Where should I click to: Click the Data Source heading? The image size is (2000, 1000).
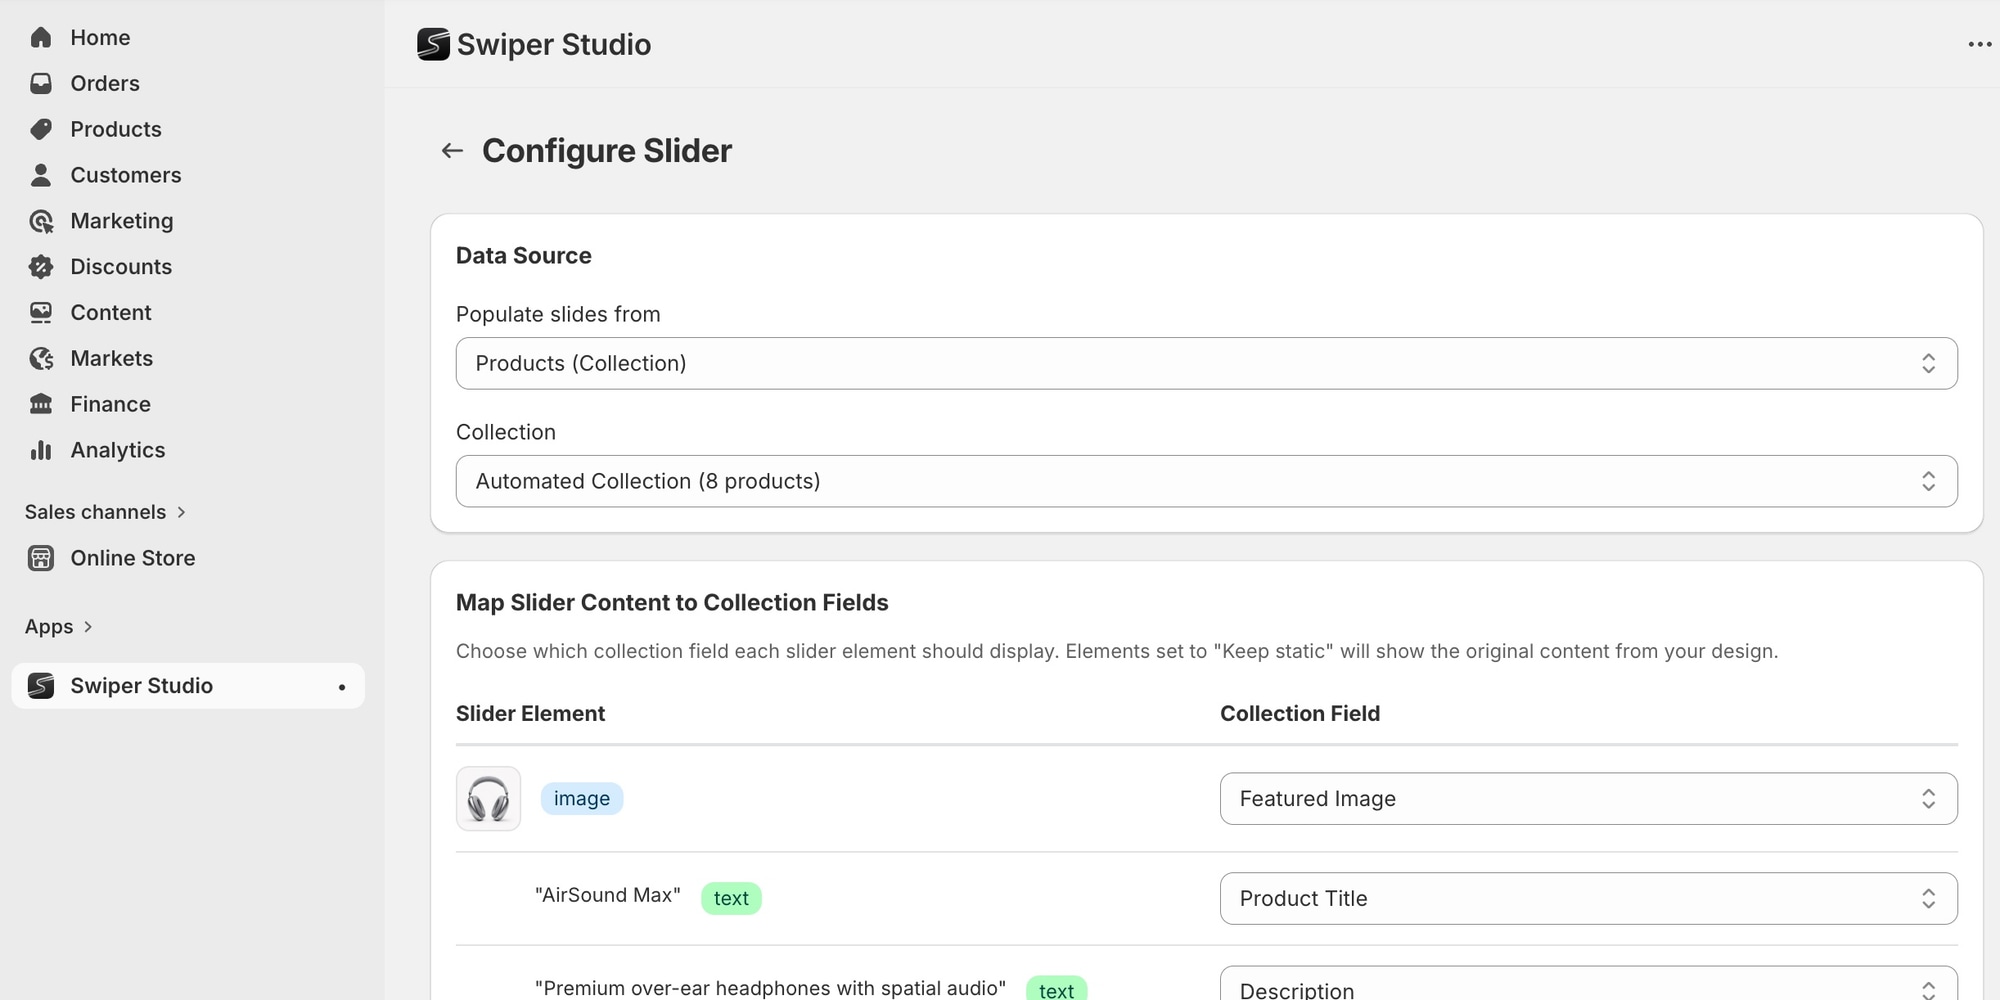pos(524,256)
